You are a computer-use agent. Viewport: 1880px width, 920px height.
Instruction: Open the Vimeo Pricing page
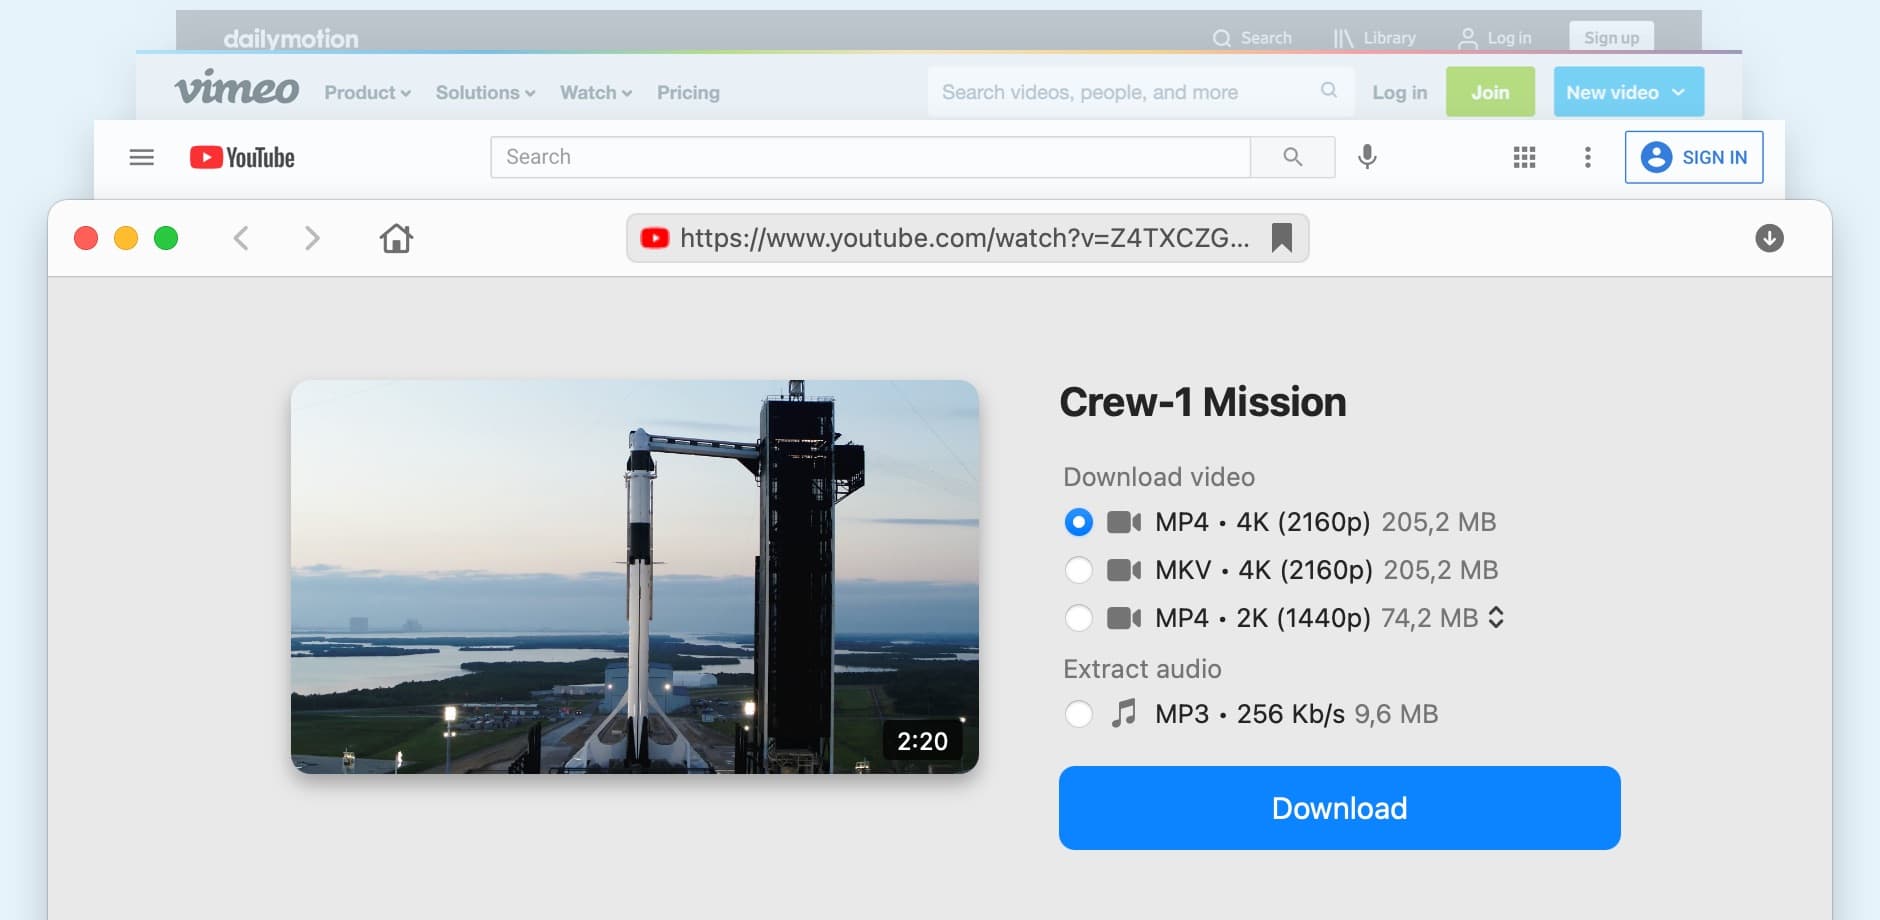click(x=688, y=93)
